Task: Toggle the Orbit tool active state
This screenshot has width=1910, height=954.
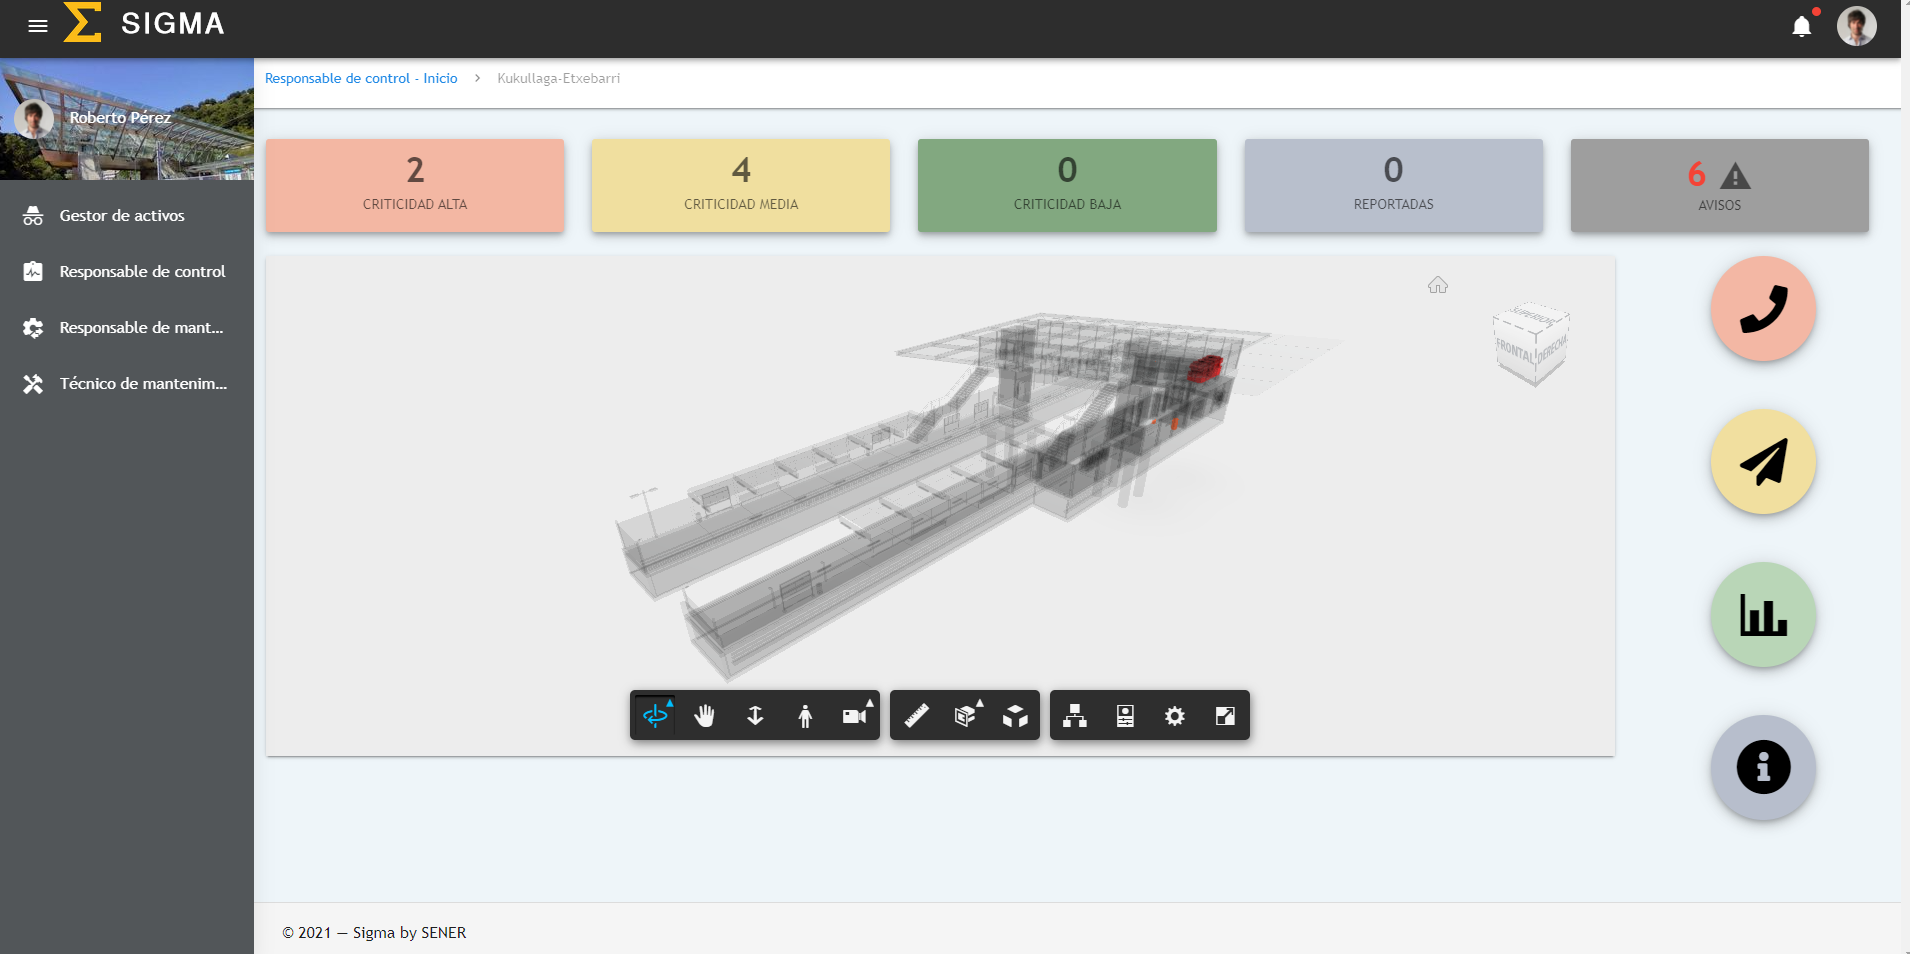Action: [655, 715]
